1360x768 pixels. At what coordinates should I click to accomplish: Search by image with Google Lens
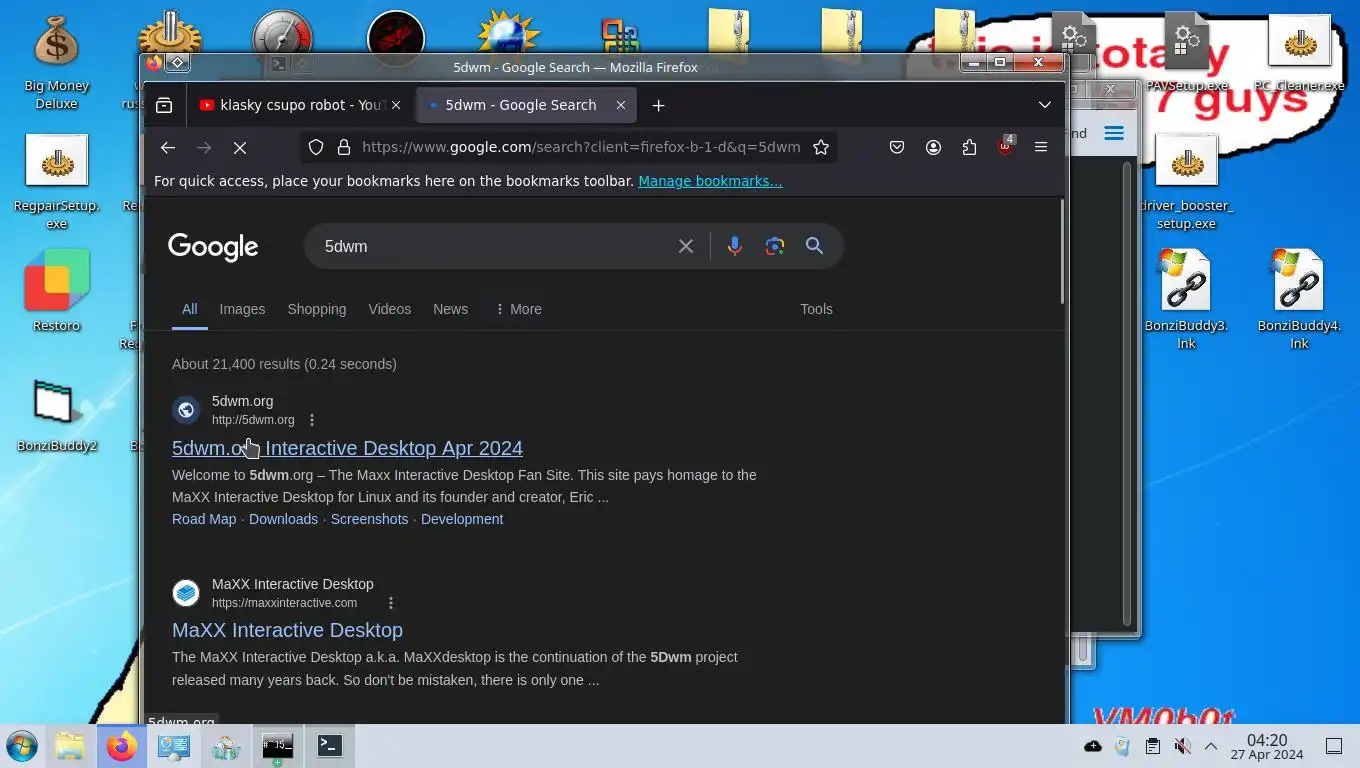coord(775,246)
